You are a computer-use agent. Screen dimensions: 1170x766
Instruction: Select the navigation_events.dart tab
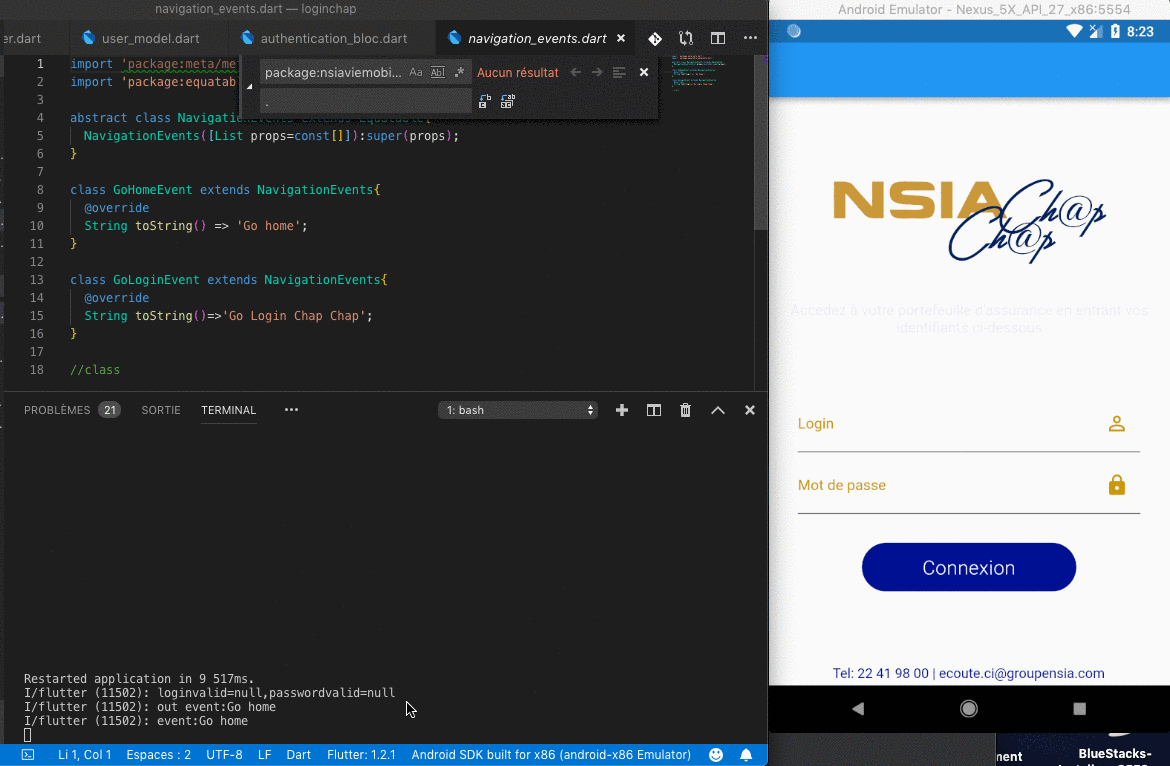(536, 38)
